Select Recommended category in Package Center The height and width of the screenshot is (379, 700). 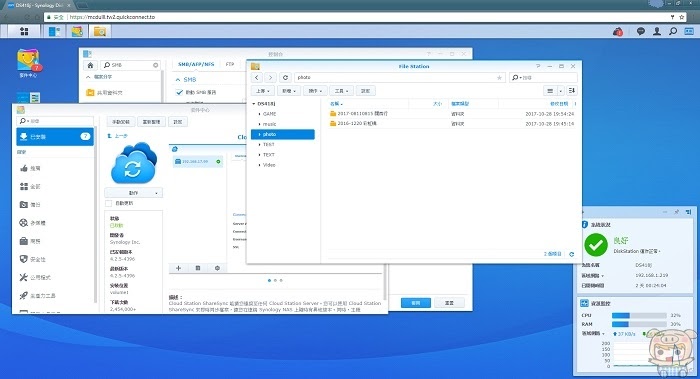55,168
